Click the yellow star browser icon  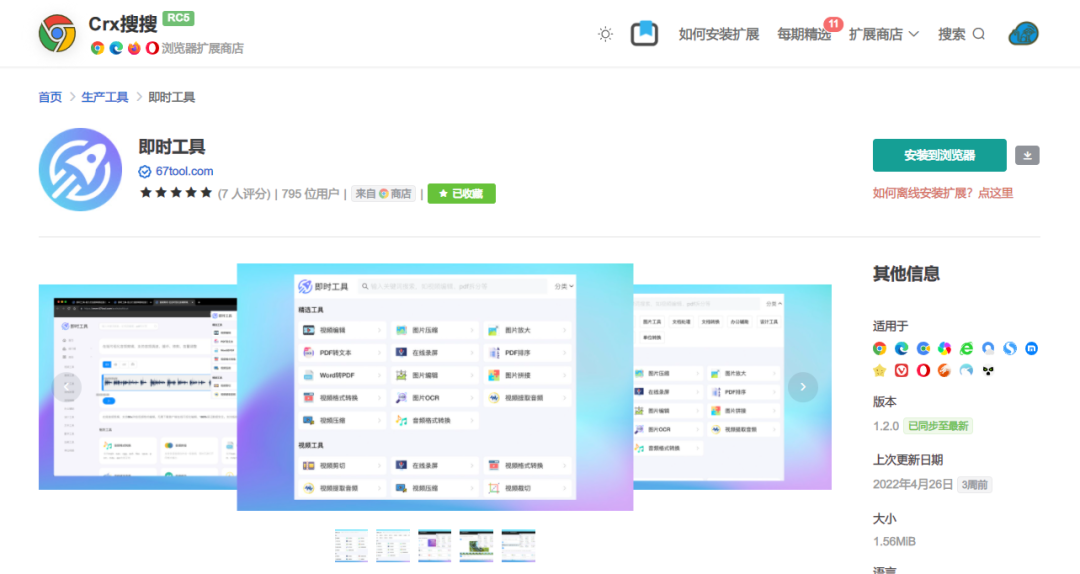coord(880,371)
